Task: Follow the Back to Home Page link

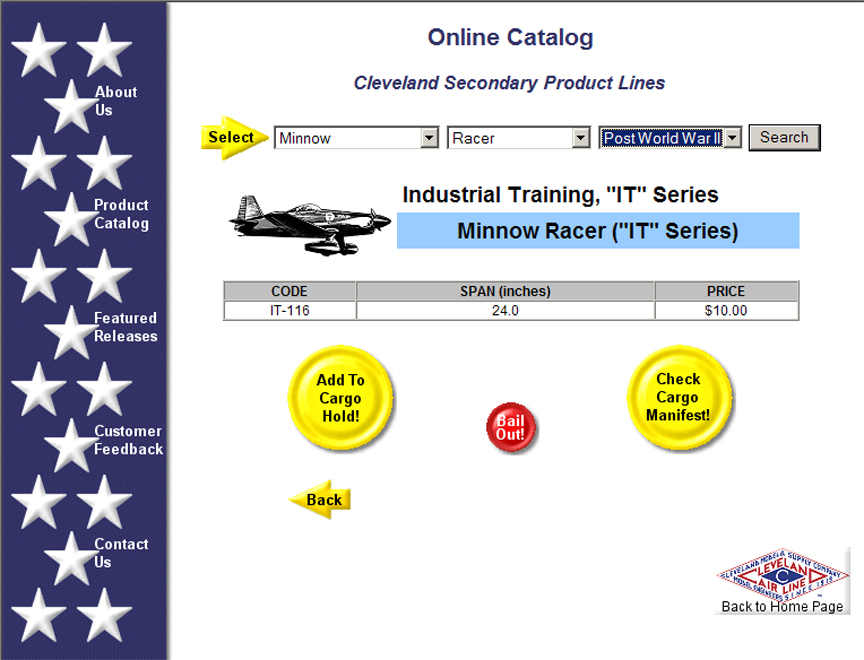Action: click(x=782, y=606)
